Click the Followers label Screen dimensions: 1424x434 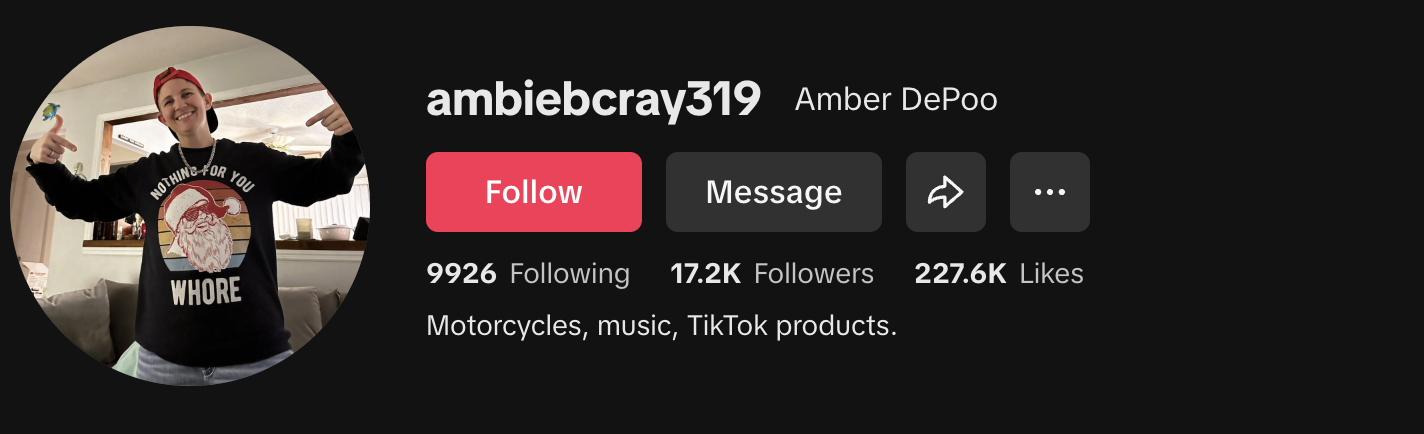814,274
